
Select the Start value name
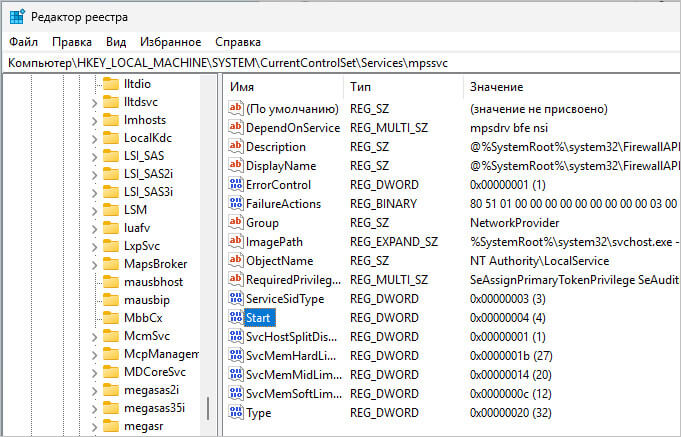coord(258,318)
